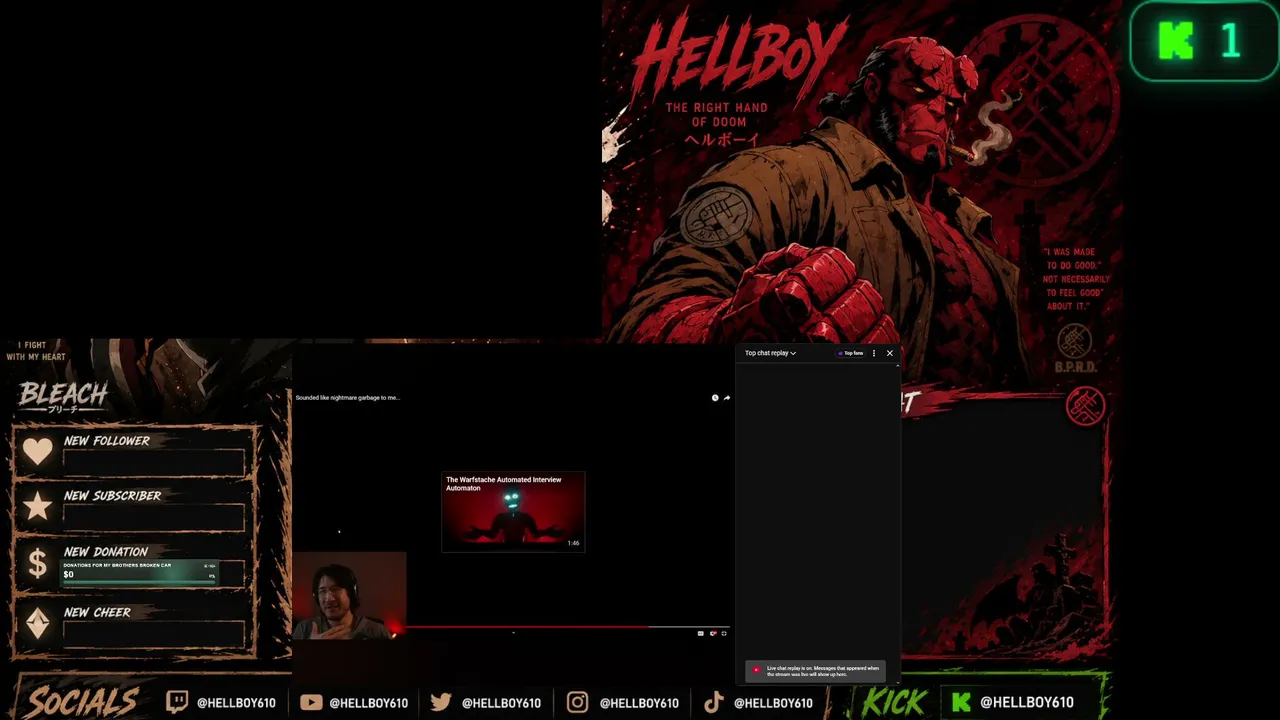Click the 'New Donation' label
Image resolution: width=1280 pixels, height=720 pixels.
tap(106, 552)
